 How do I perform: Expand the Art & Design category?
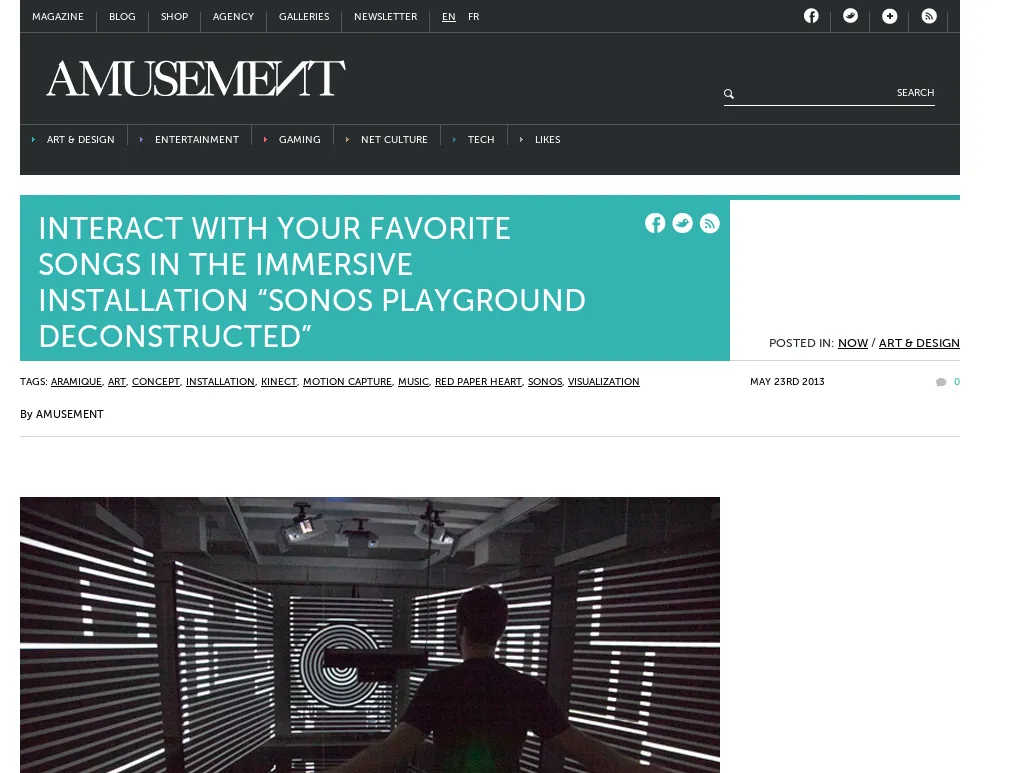pos(80,139)
